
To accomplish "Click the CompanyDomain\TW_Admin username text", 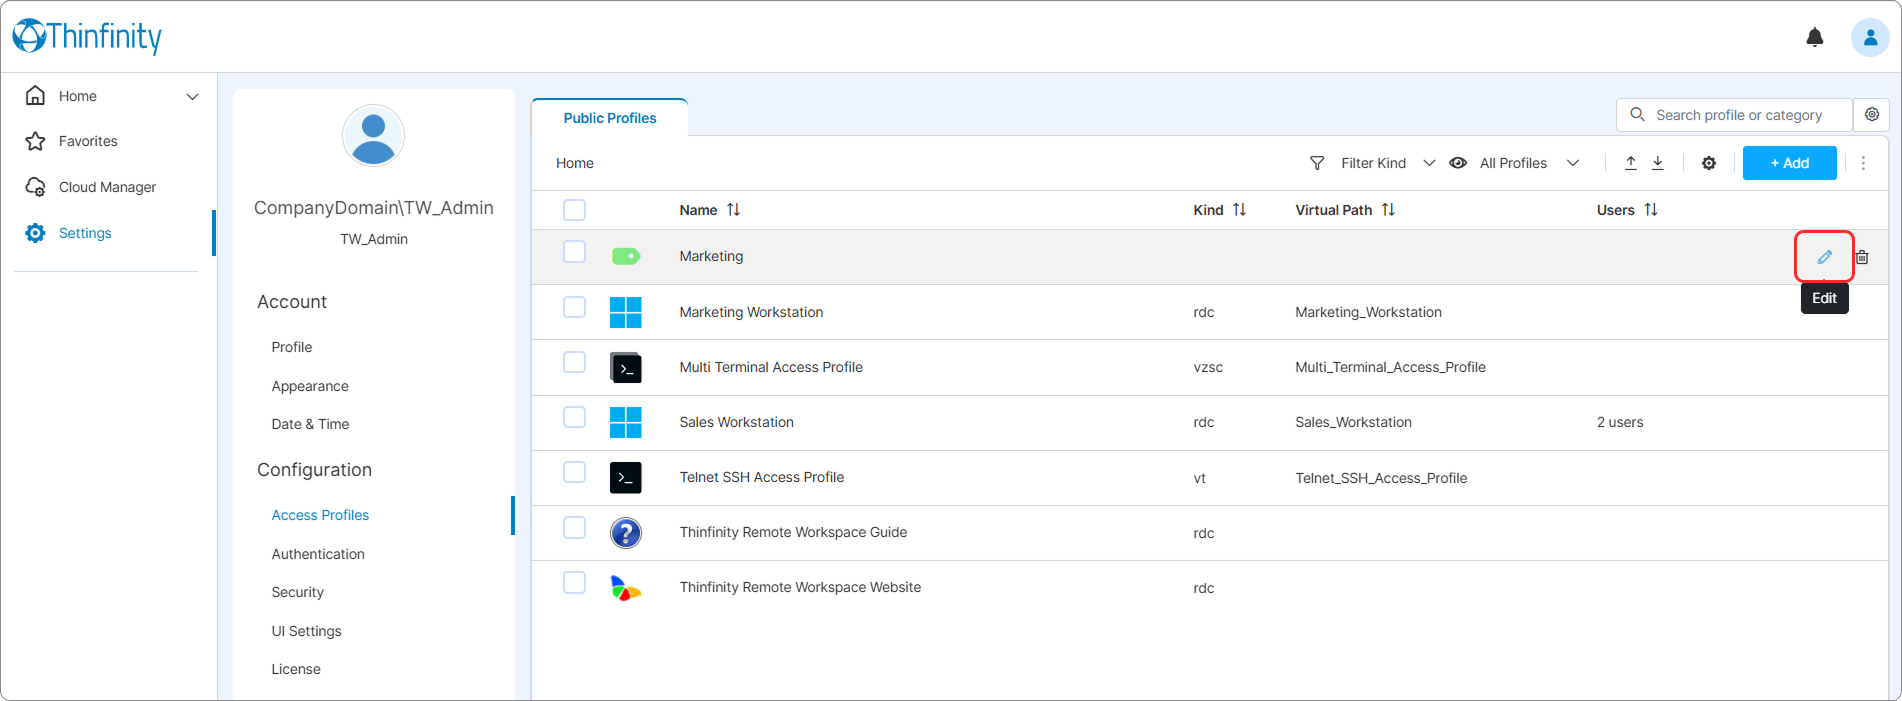I will coord(374,208).
